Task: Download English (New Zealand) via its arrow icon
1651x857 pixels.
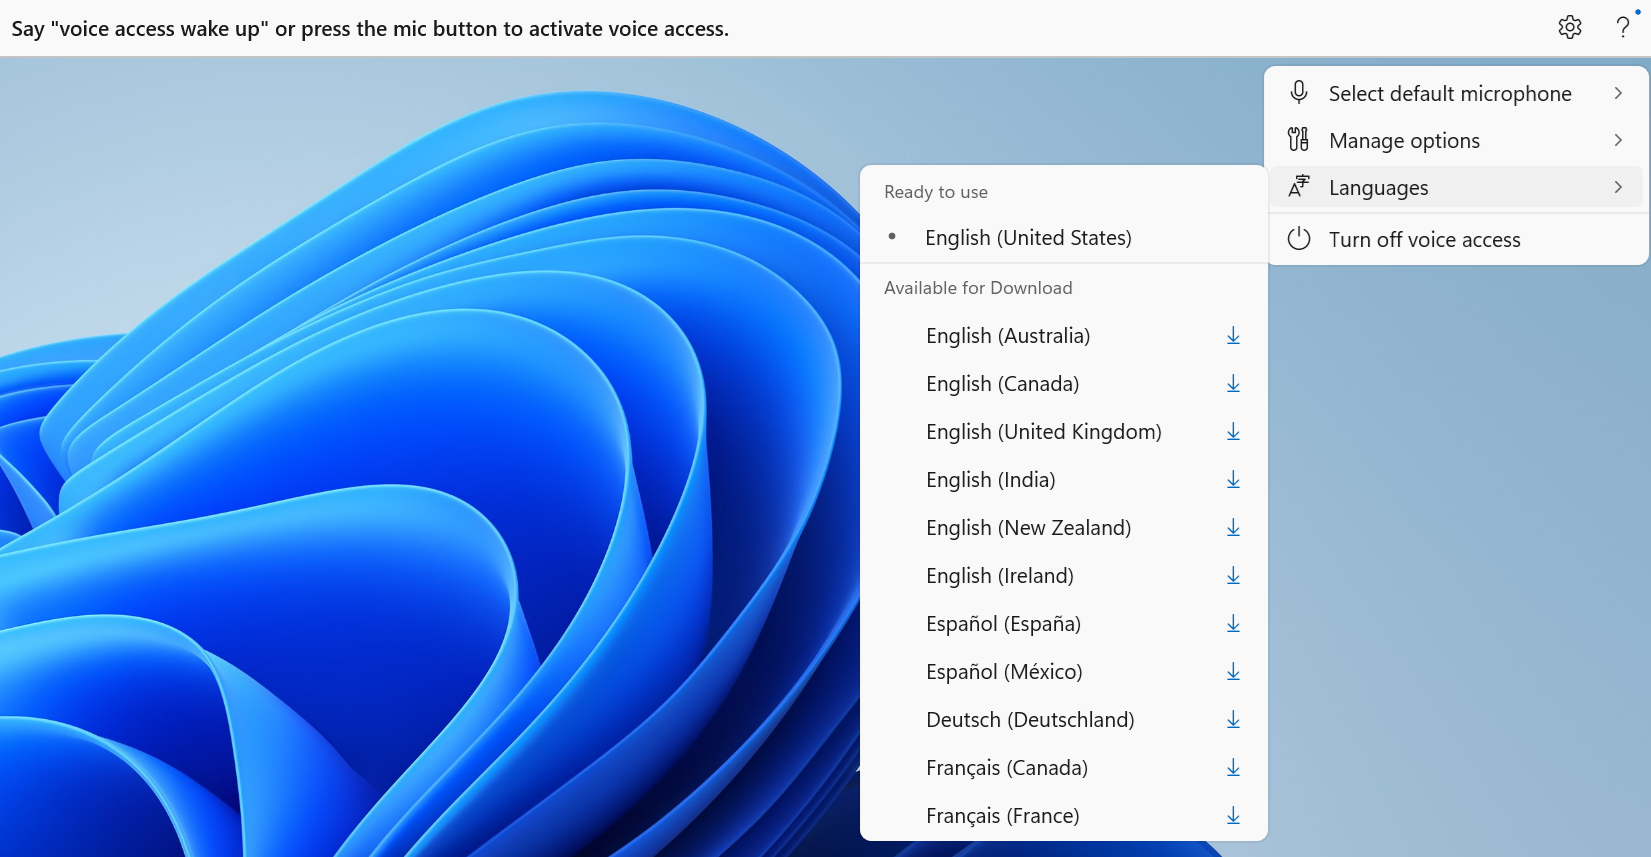Action: tap(1233, 528)
